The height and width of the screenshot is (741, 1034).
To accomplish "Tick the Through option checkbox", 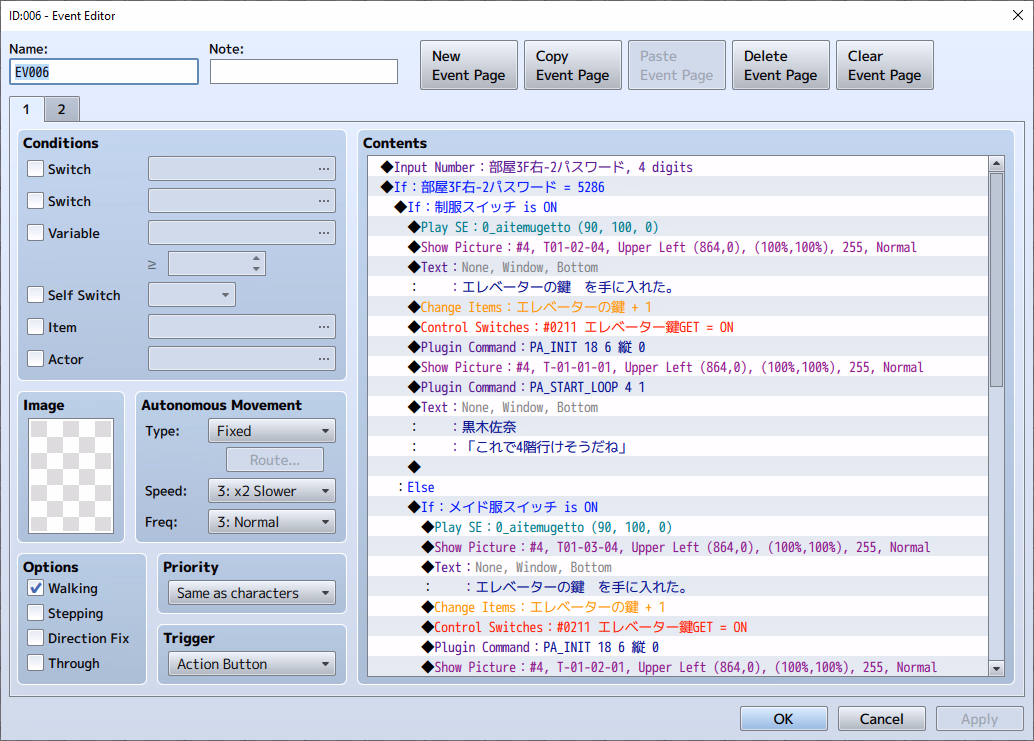I will pyautogui.click(x=36, y=663).
